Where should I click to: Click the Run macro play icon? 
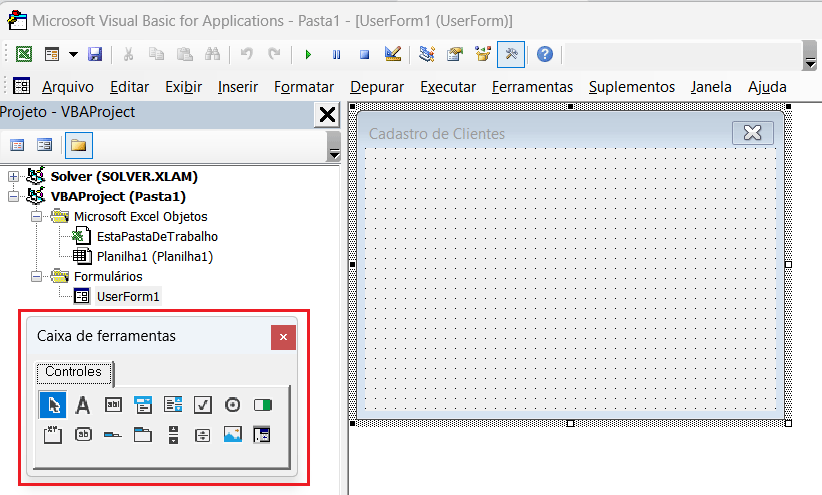(308, 54)
